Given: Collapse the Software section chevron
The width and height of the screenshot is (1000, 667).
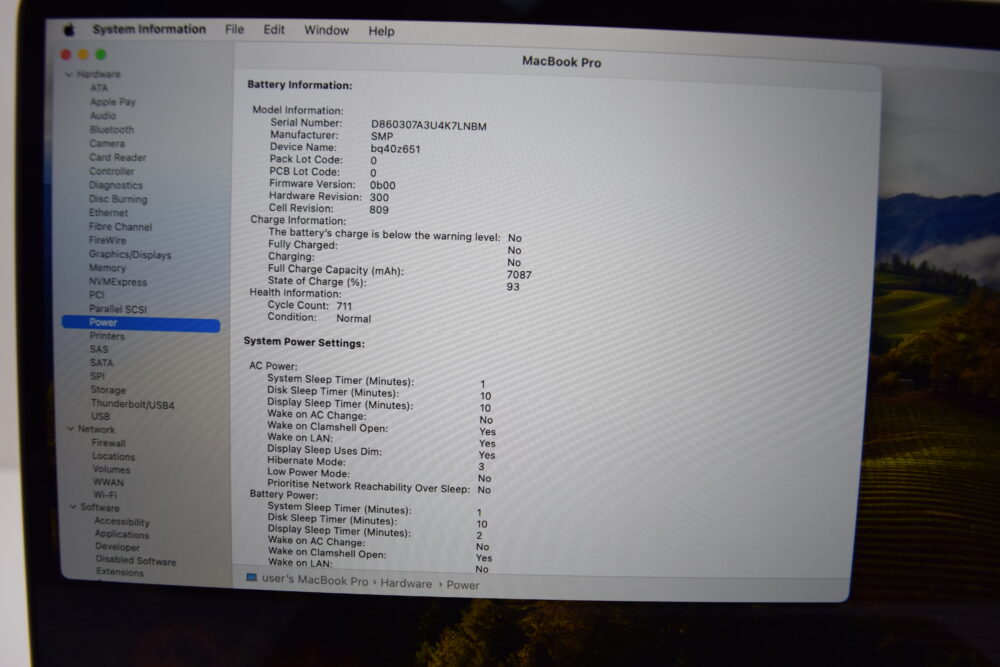Looking at the screenshot, I should pos(73,507).
